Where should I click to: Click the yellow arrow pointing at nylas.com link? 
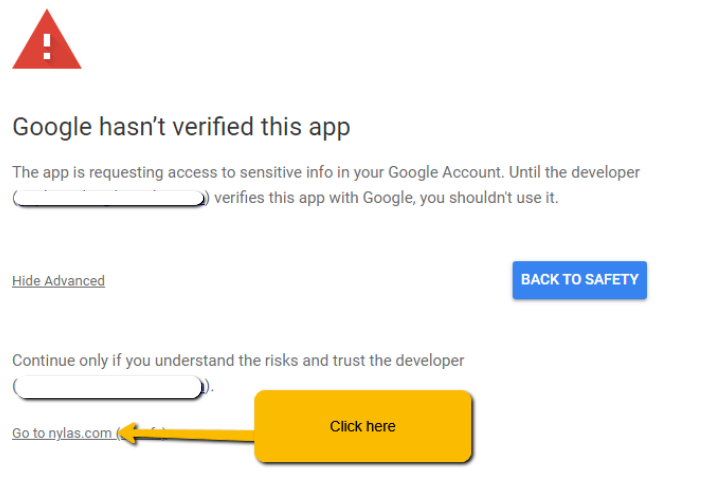coord(188,434)
